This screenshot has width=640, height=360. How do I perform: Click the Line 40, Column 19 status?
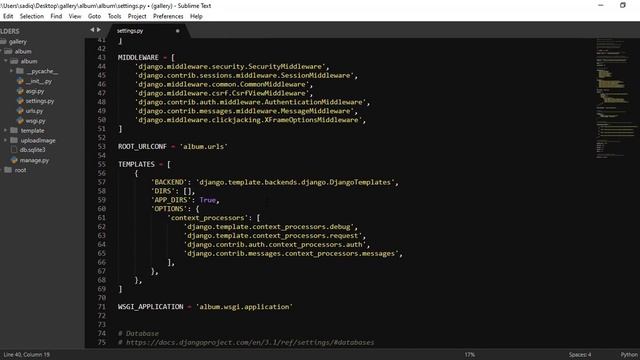[x=27, y=355]
